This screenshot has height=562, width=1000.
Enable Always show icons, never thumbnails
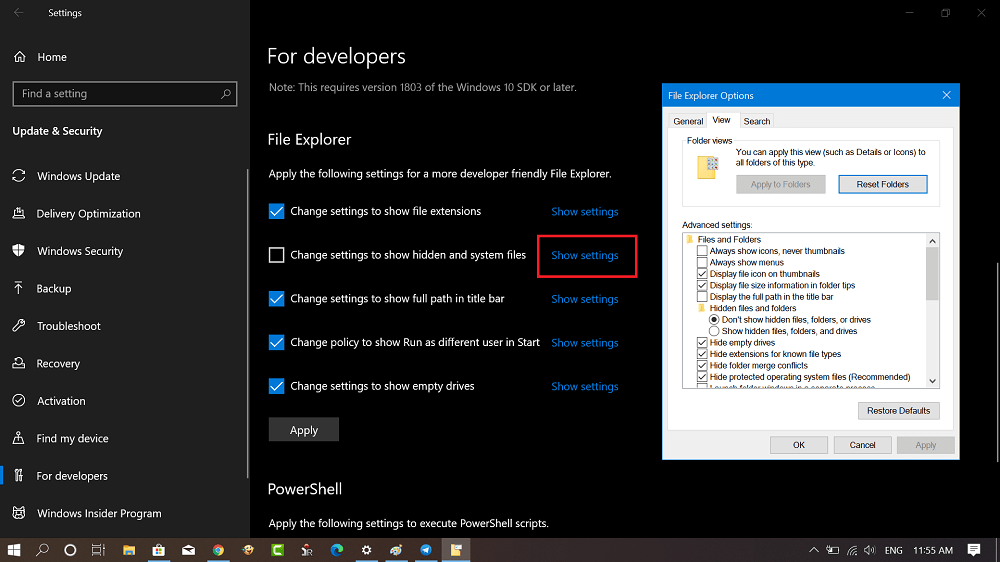(x=702, y=251)
